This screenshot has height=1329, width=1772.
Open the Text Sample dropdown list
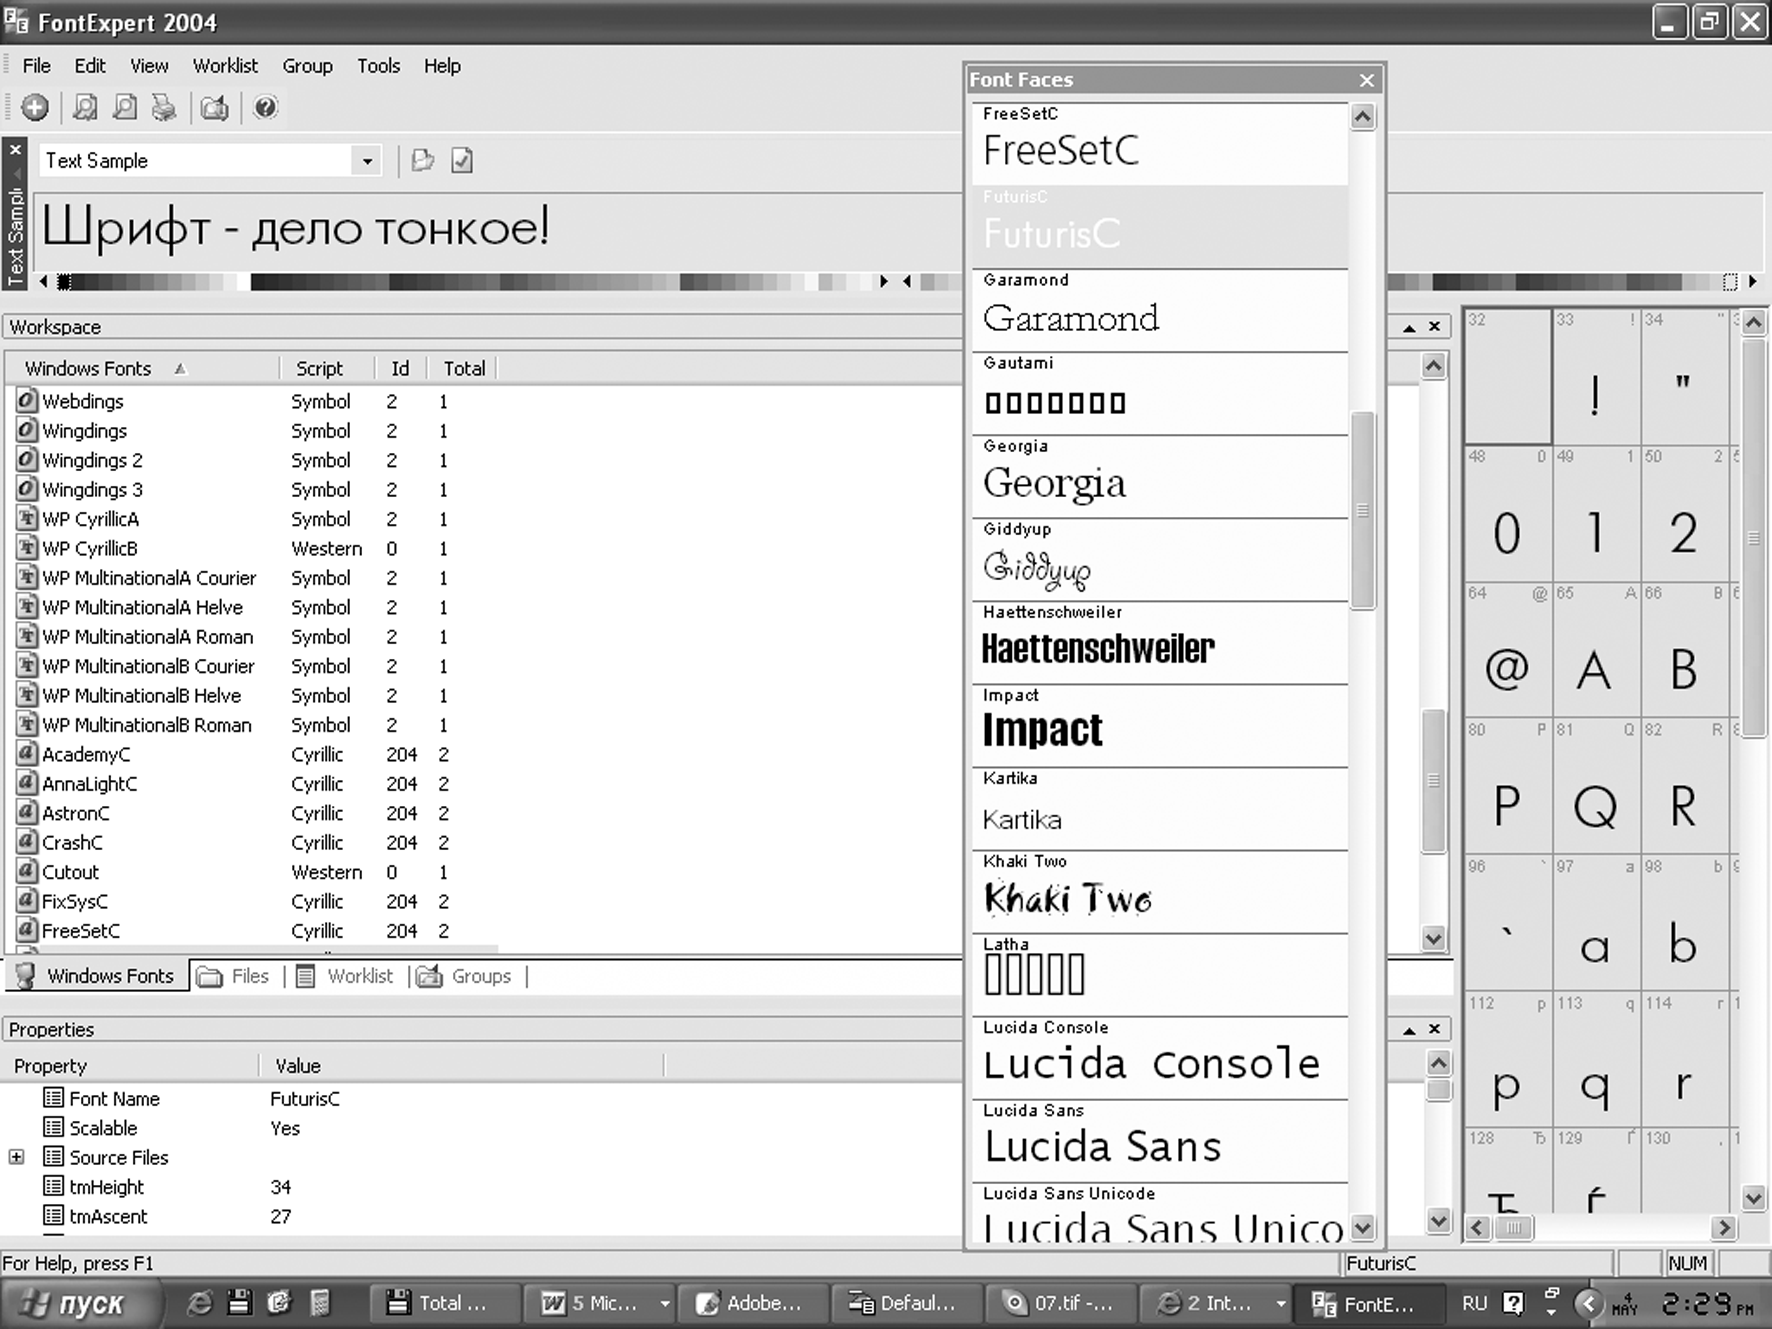367,161
